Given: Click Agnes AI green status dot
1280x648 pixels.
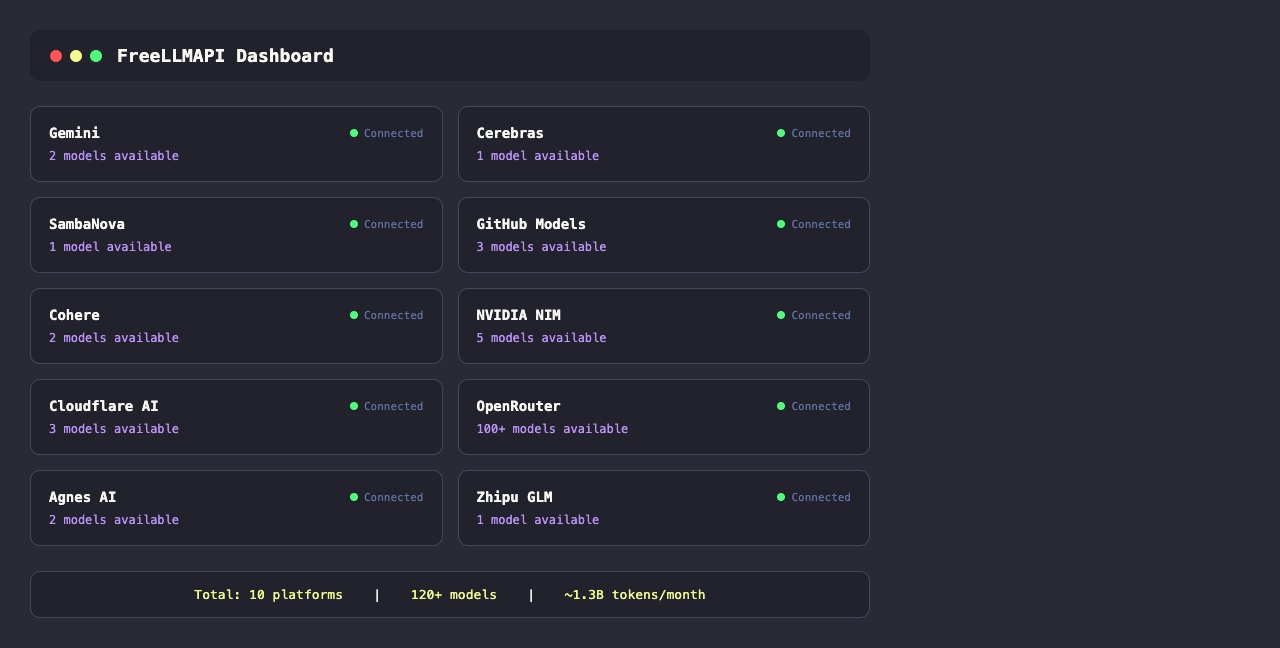Looking at the screenshot, I should [x=354, y=497].
